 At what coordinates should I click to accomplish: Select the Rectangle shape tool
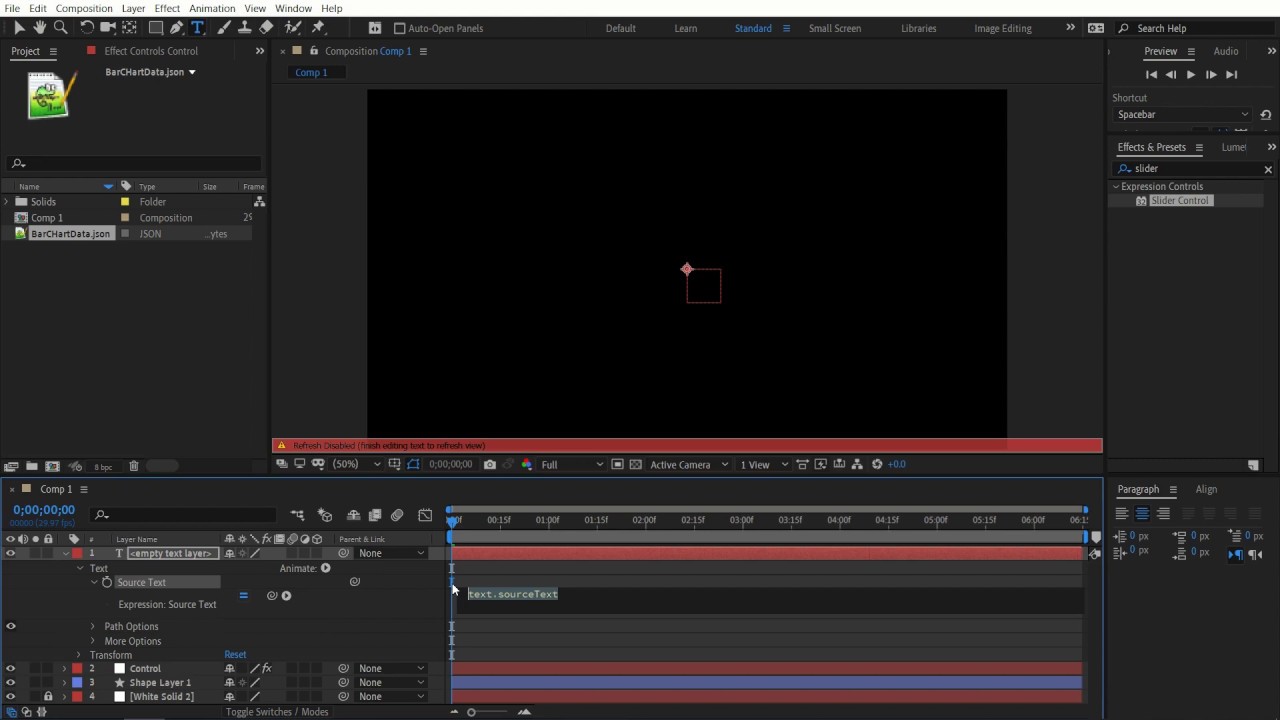(x=156, y=28)
